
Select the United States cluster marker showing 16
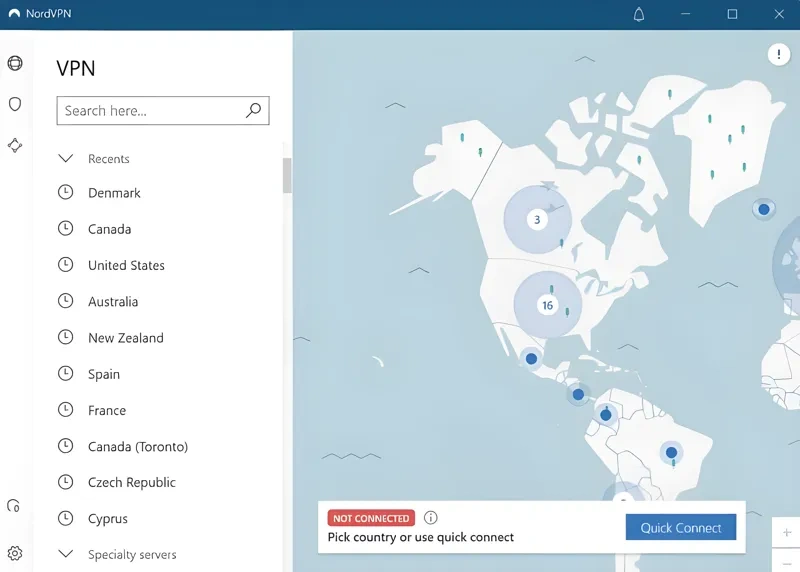[547, 305]
